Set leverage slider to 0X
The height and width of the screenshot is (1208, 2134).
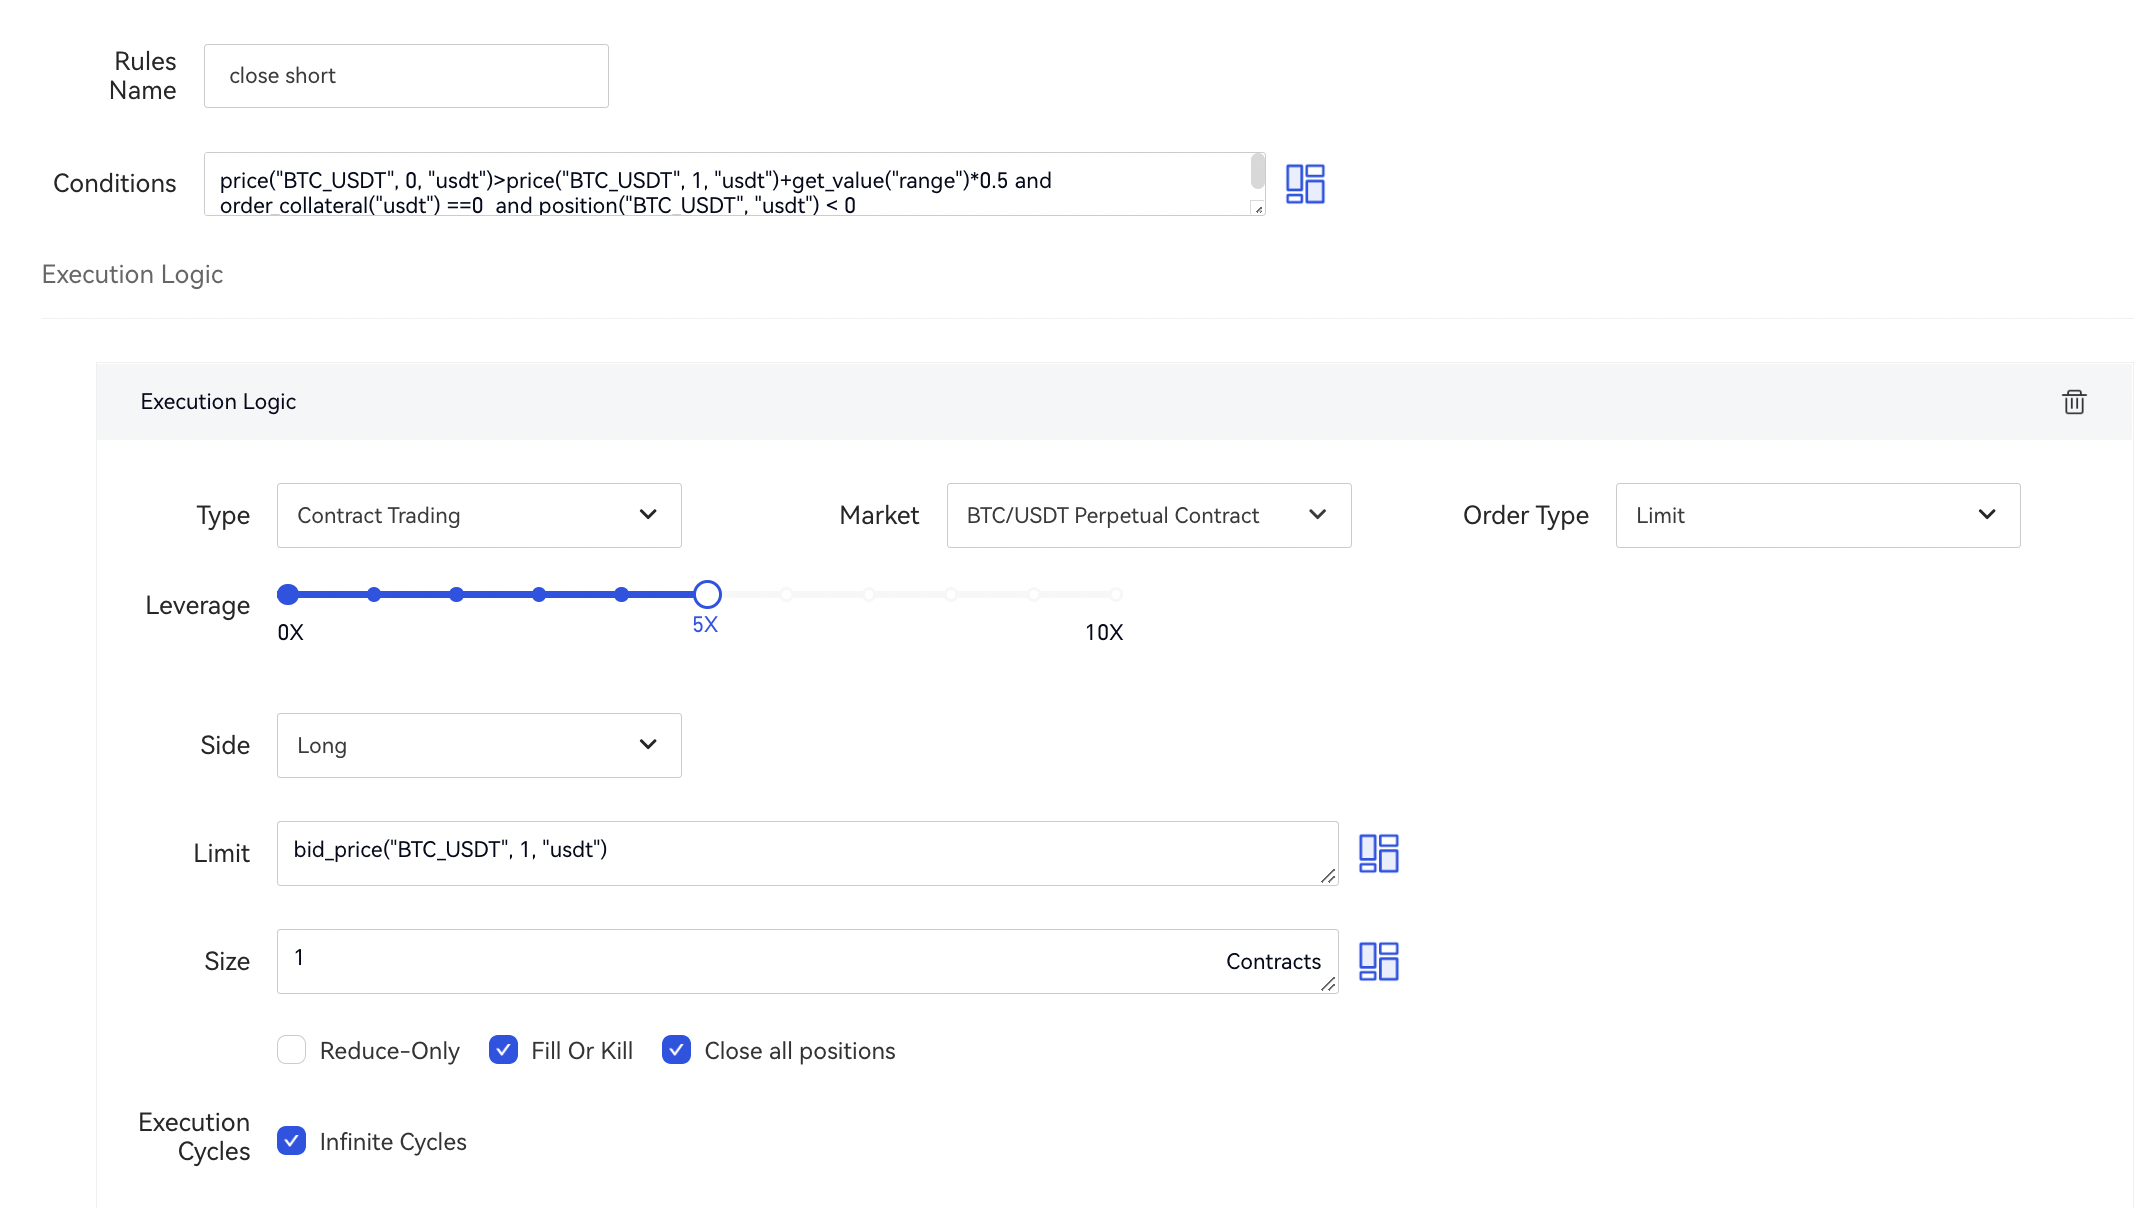288,595
